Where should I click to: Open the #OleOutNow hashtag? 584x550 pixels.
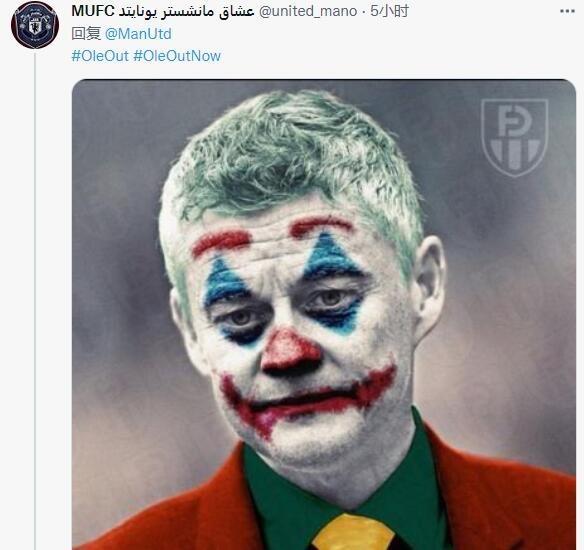[x=177, y=56]
